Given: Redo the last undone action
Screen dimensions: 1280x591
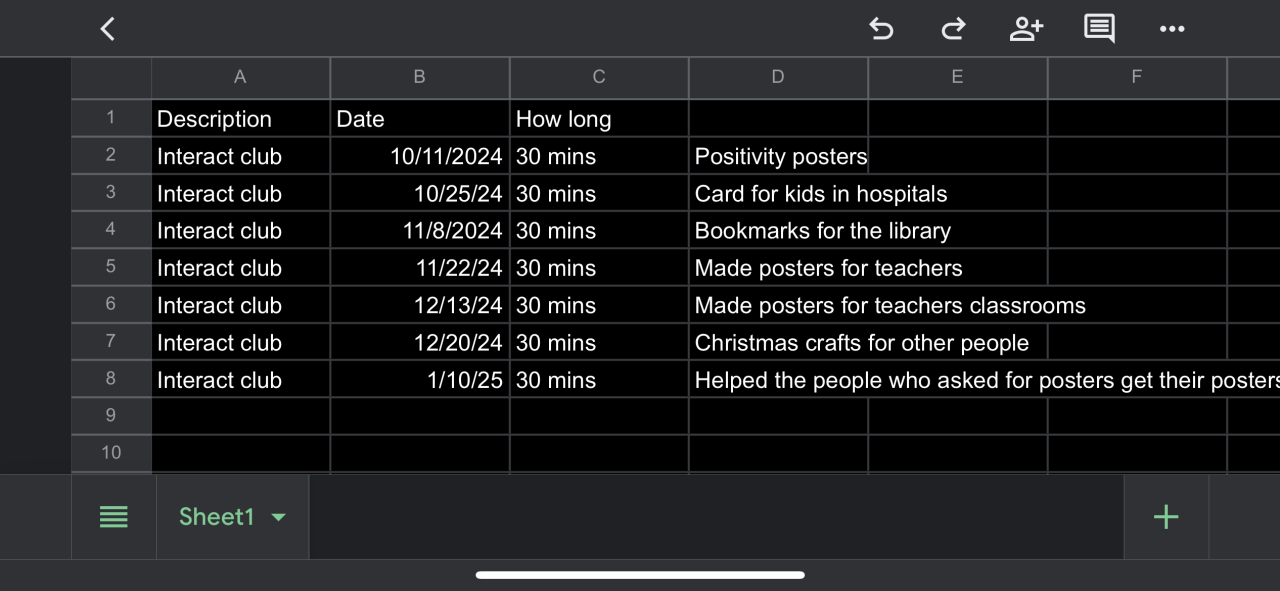Looking at the screenshot, I should coord(953,29).
